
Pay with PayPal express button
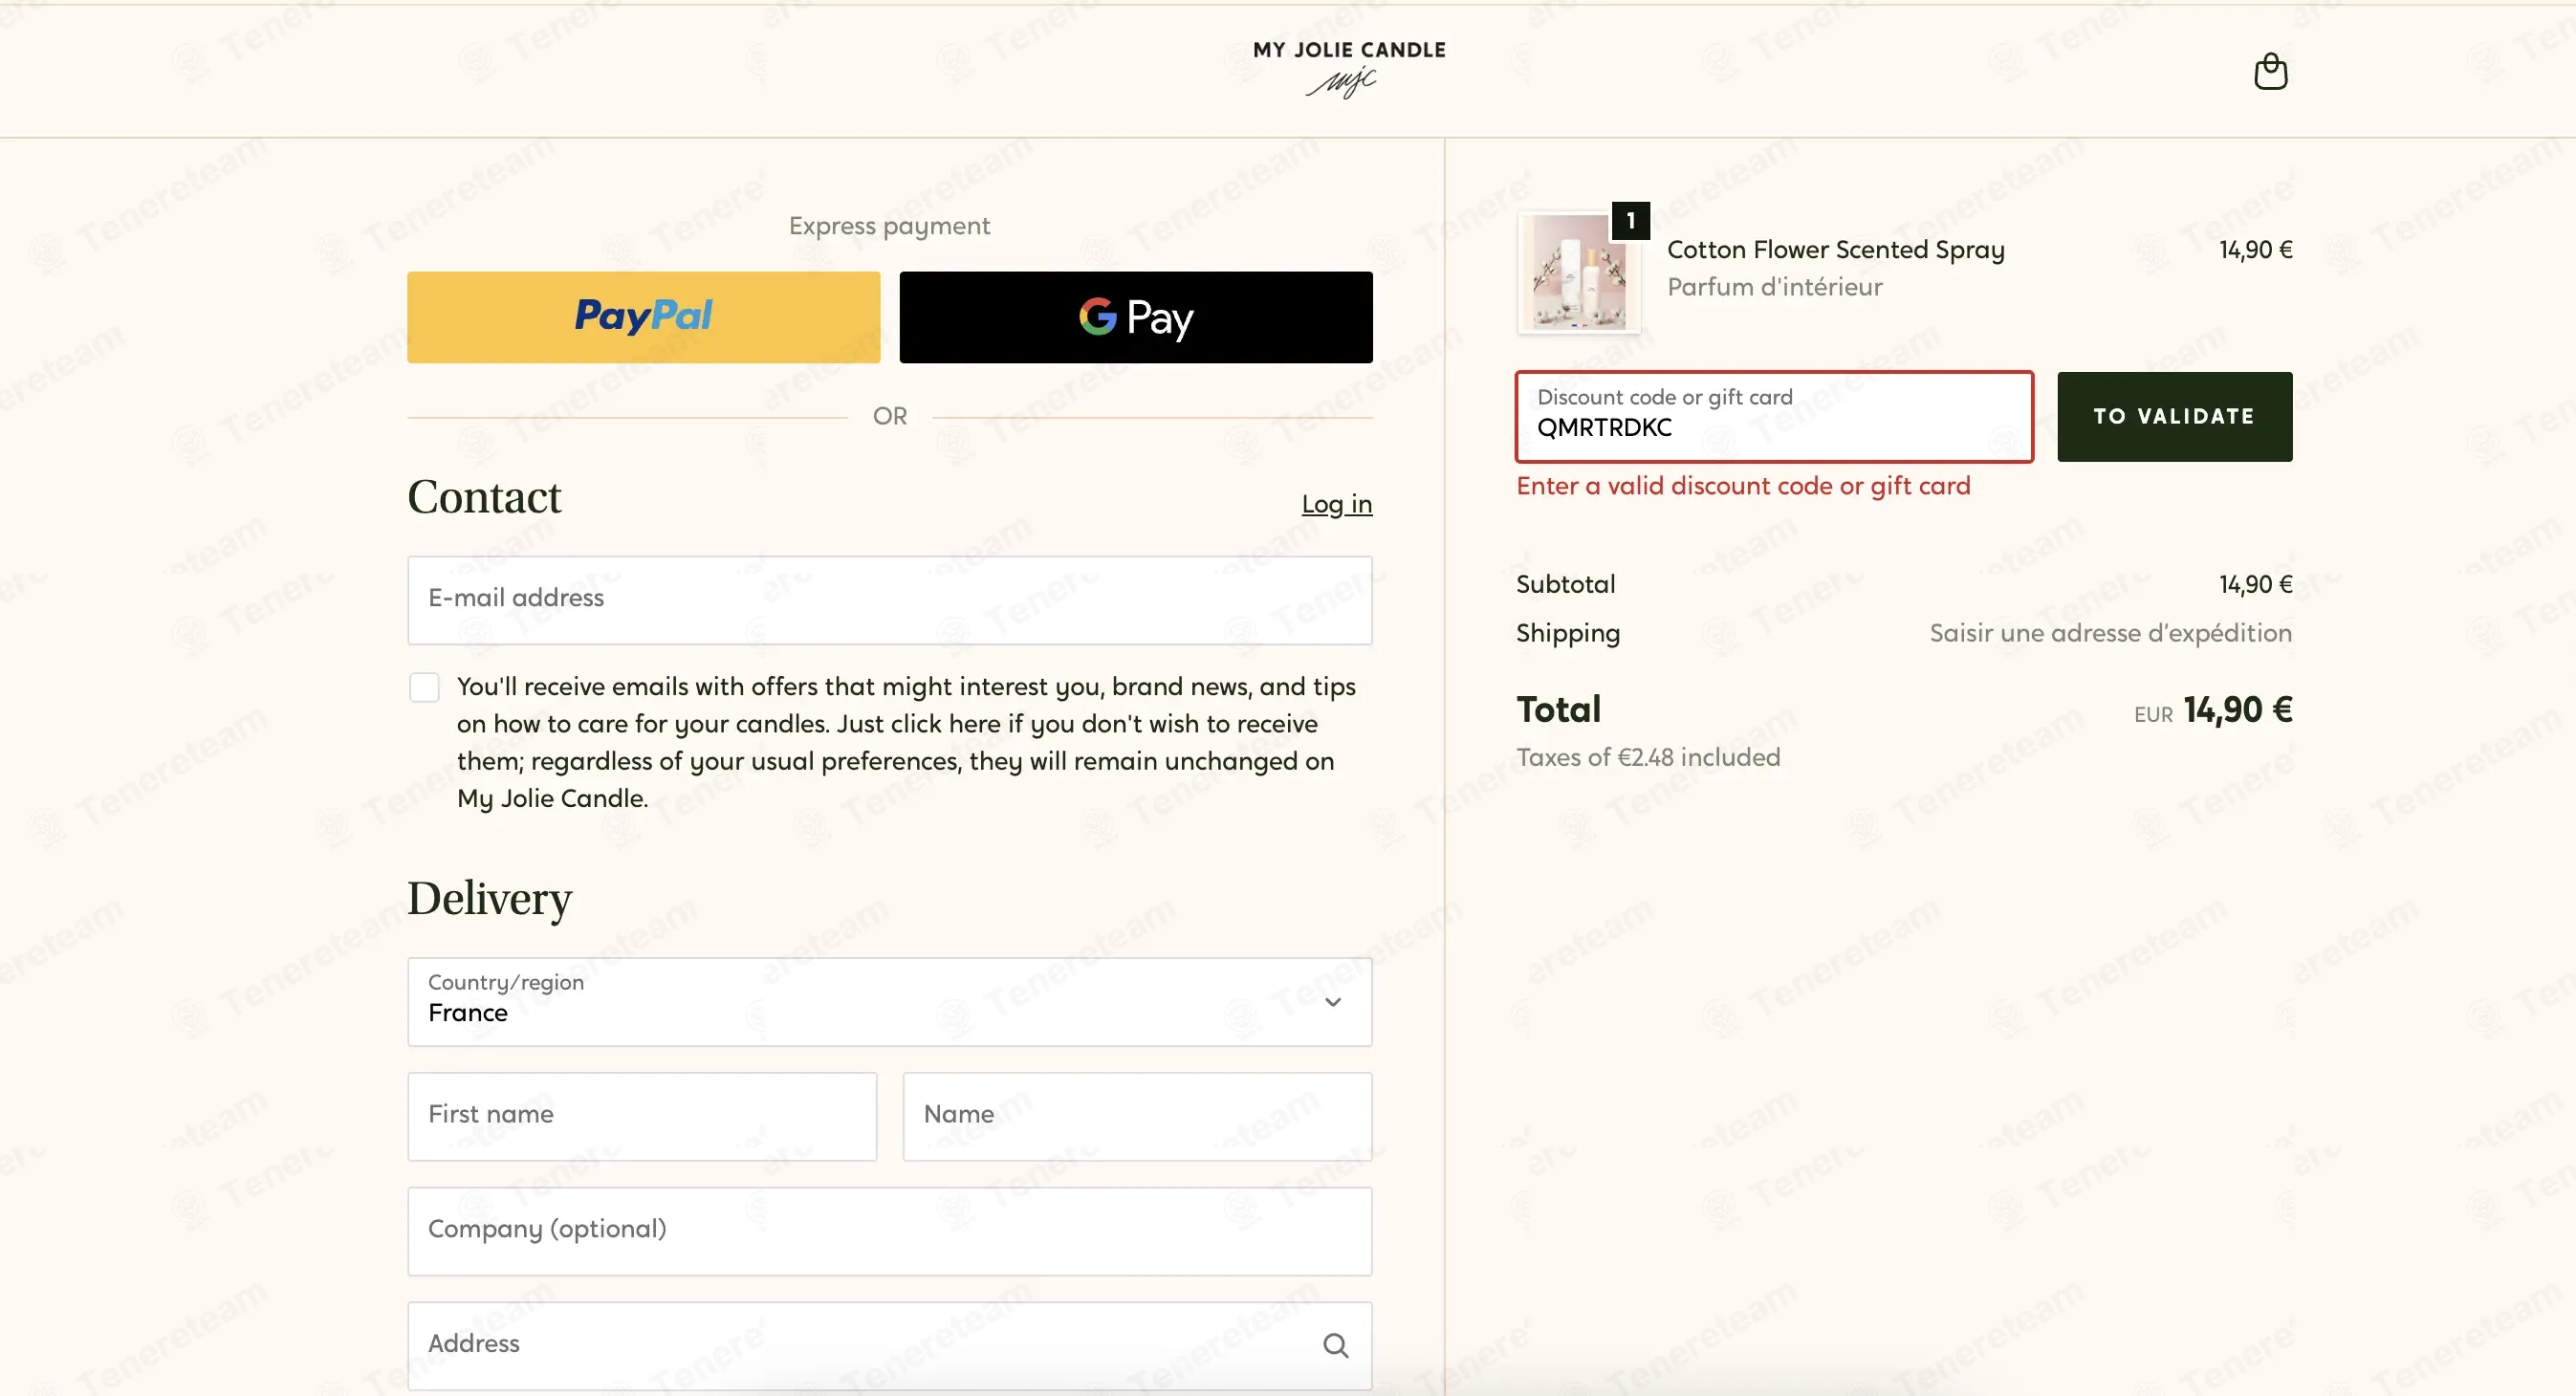coord(643,317)
